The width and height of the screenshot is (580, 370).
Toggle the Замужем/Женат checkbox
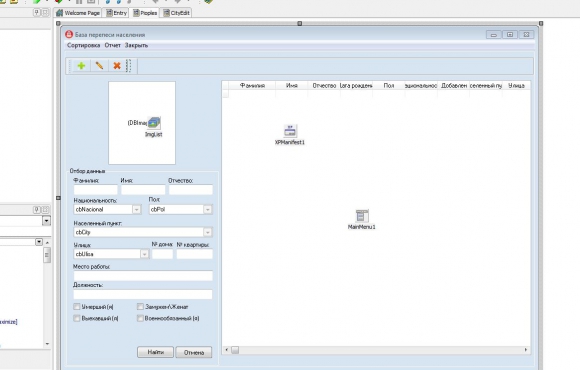(x=140, y=307)
